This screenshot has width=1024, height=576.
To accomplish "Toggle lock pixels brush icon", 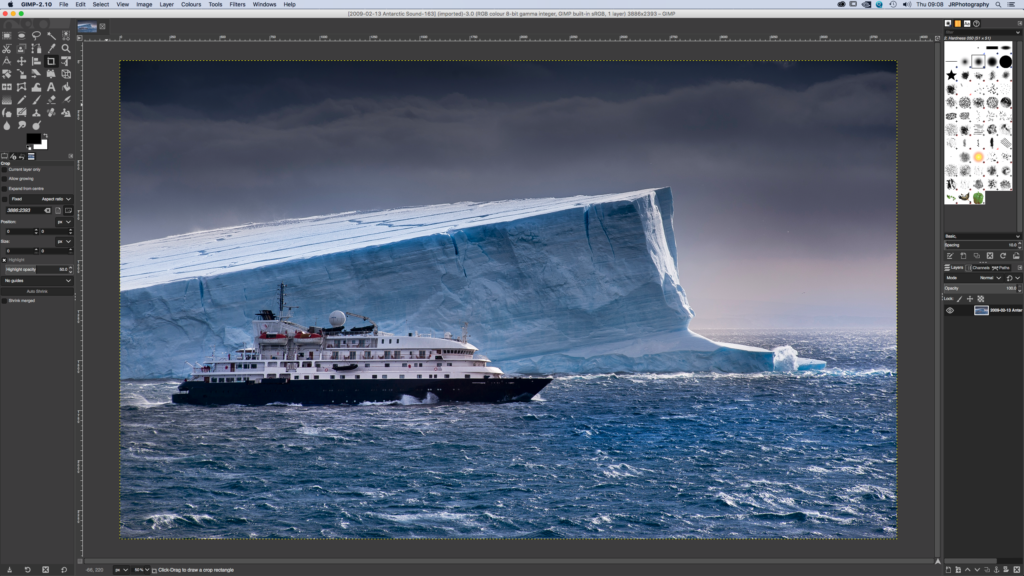I will 959,298.
